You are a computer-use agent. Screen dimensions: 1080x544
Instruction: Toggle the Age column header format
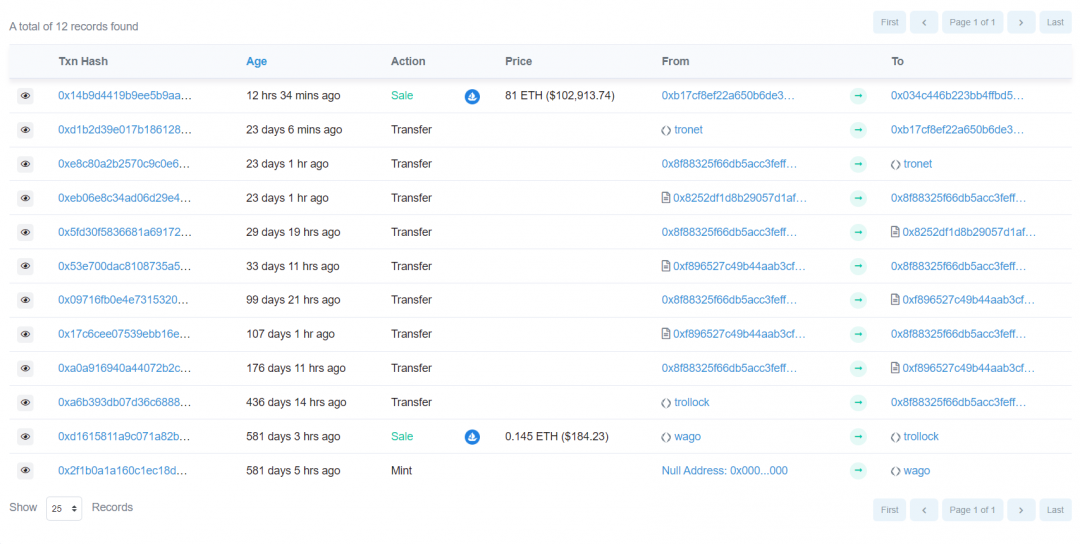coord(256,61)
